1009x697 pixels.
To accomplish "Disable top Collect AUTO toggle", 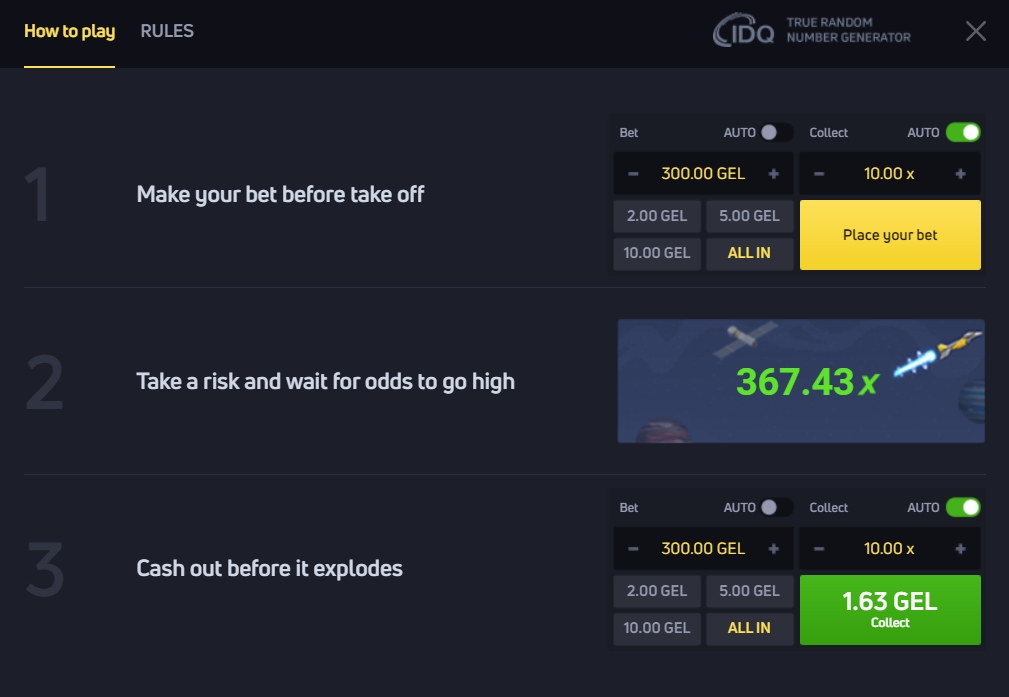I will tap(963, 133).
